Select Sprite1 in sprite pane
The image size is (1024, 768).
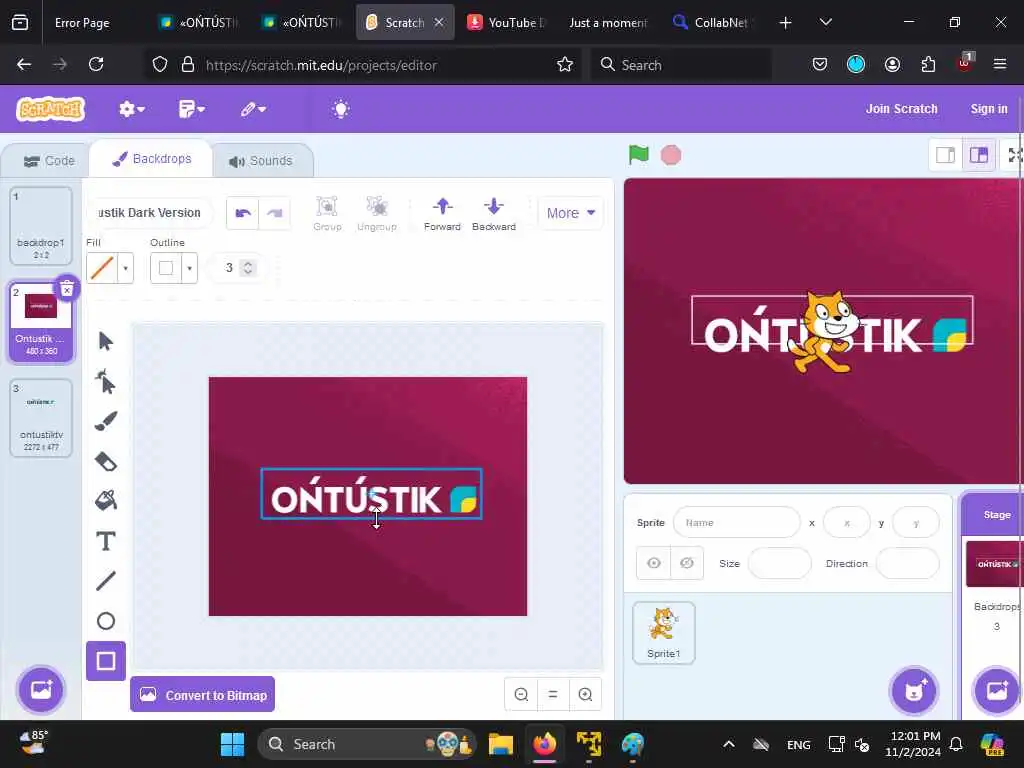[664, 633]
